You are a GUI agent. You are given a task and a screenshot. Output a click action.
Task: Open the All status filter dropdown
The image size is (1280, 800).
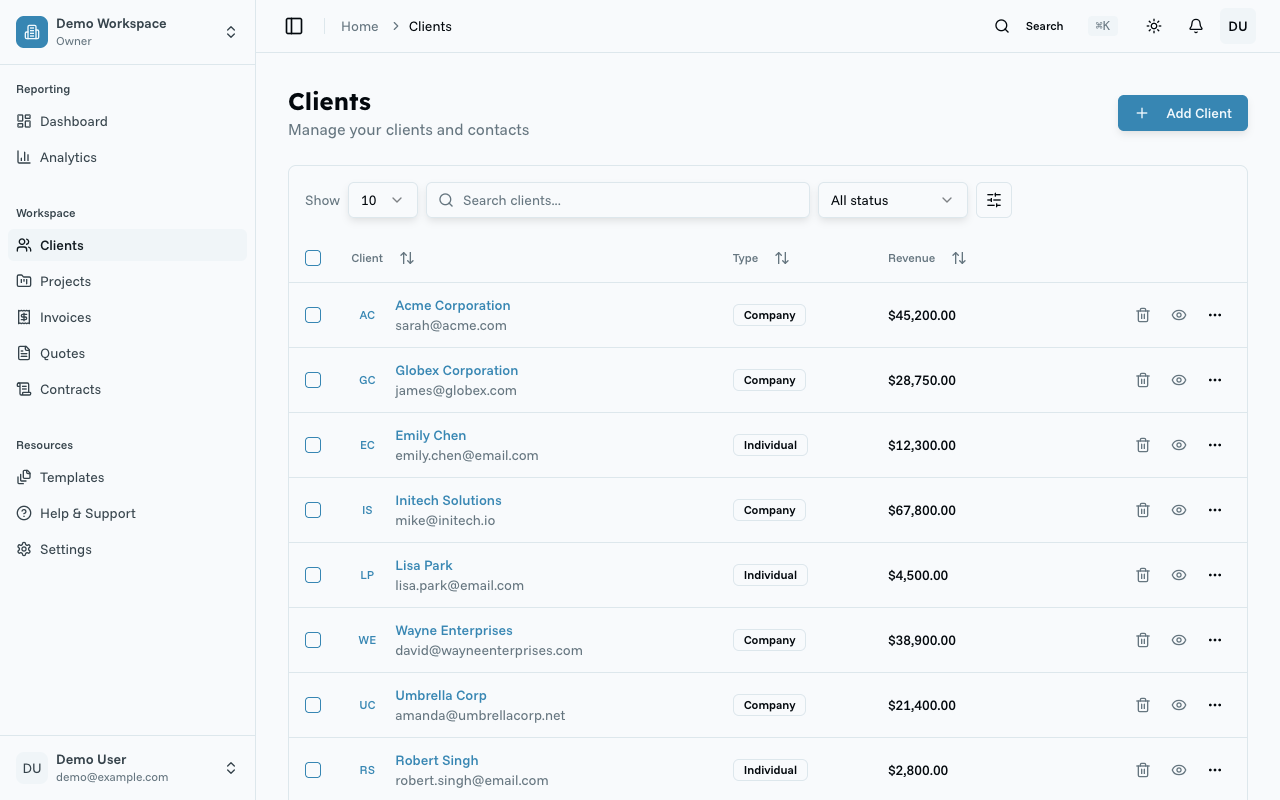893,200
